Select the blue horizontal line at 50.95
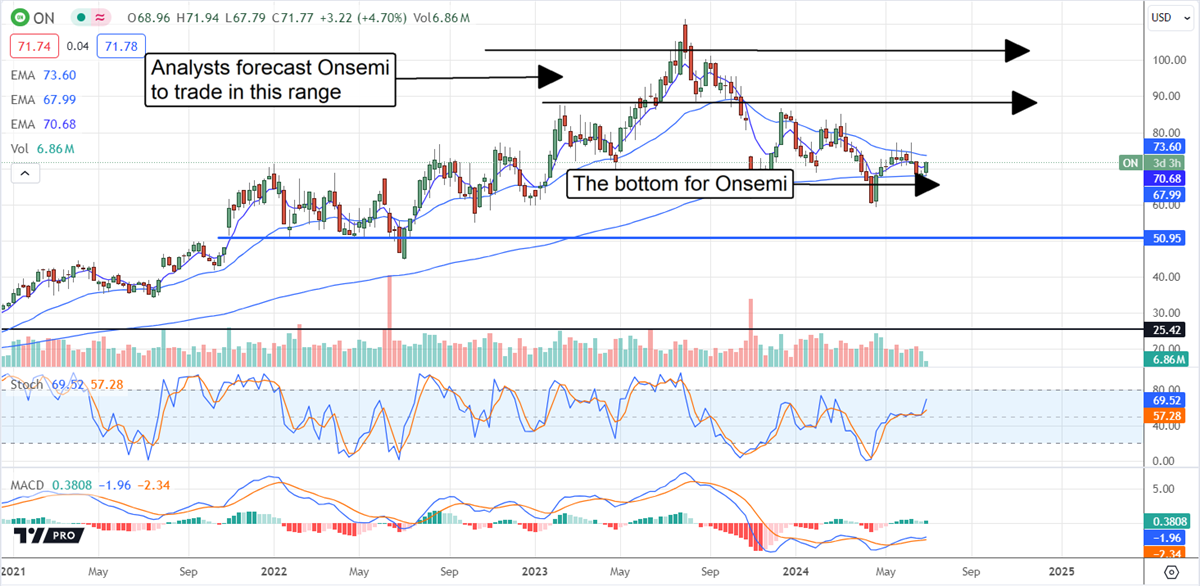1200x586 pixels. (x=680, y=238)
